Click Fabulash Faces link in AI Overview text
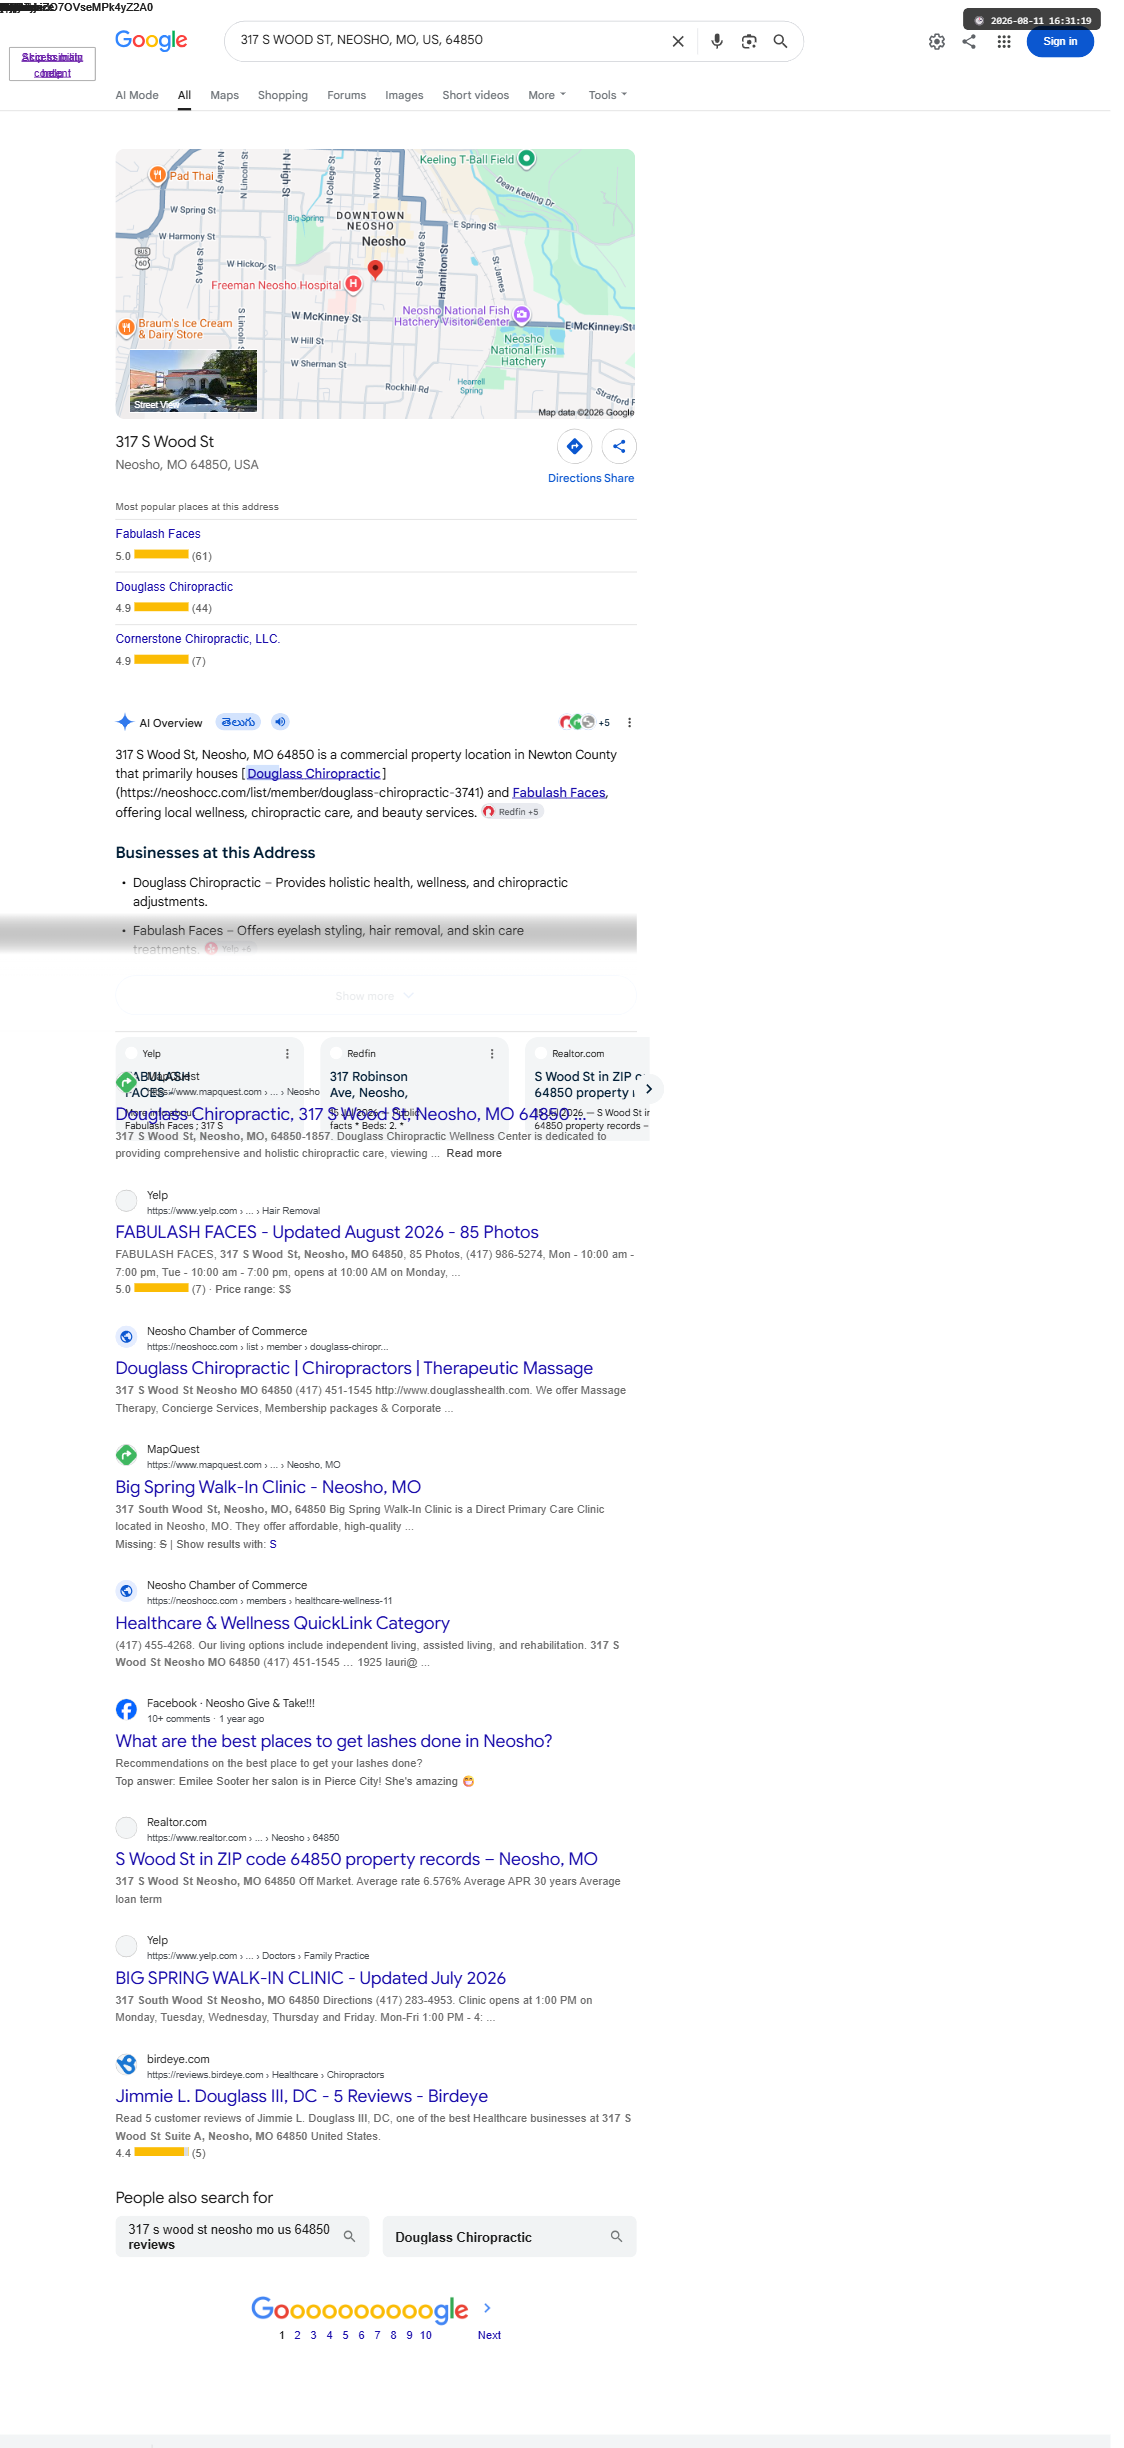The image size is (1124, 2448). click(x=559, y=793)
